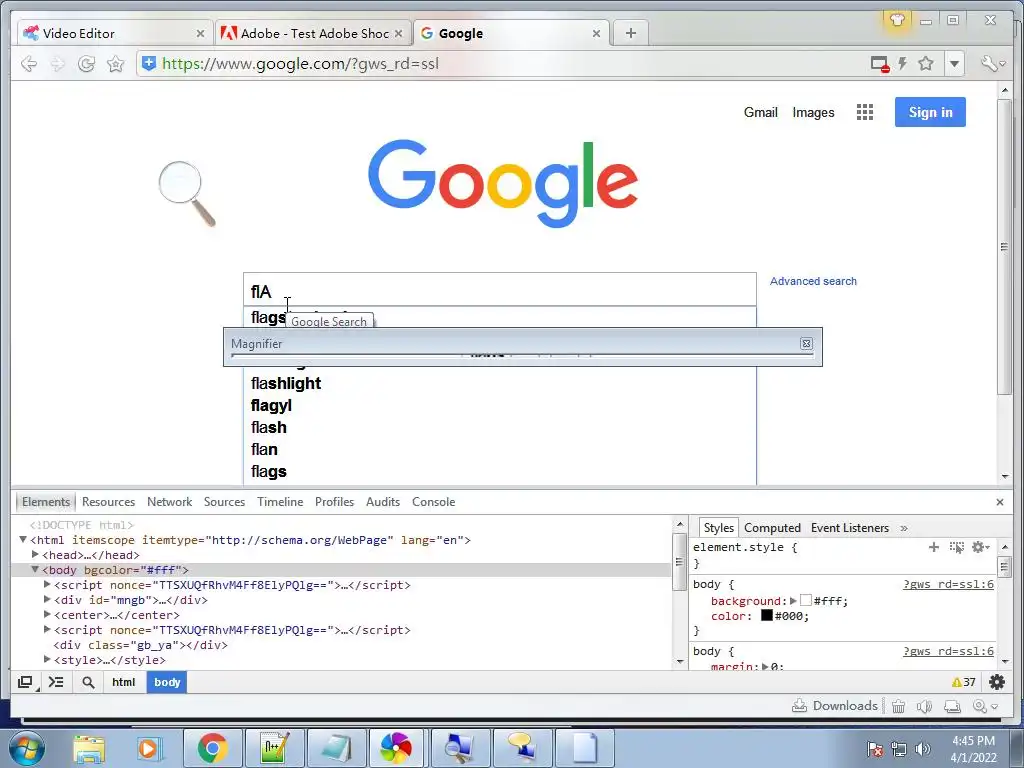
Task: Open the Profiles panel
Action: point(334,502)
